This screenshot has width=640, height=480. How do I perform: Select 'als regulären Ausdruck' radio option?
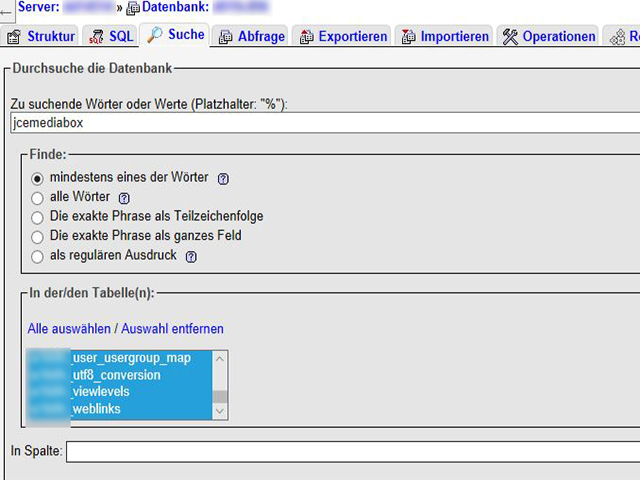pos(37,256)
